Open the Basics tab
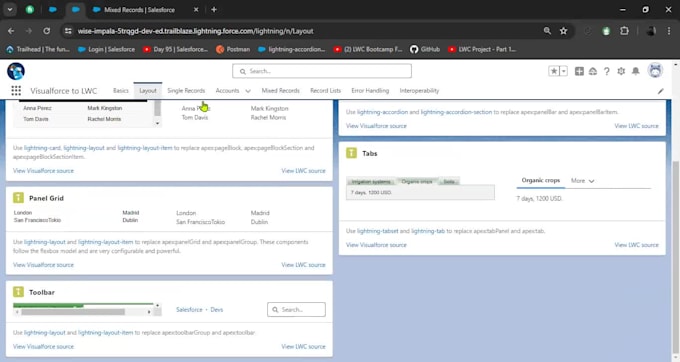Viewport: 680px width, 362px height. (x=121, y=91)
